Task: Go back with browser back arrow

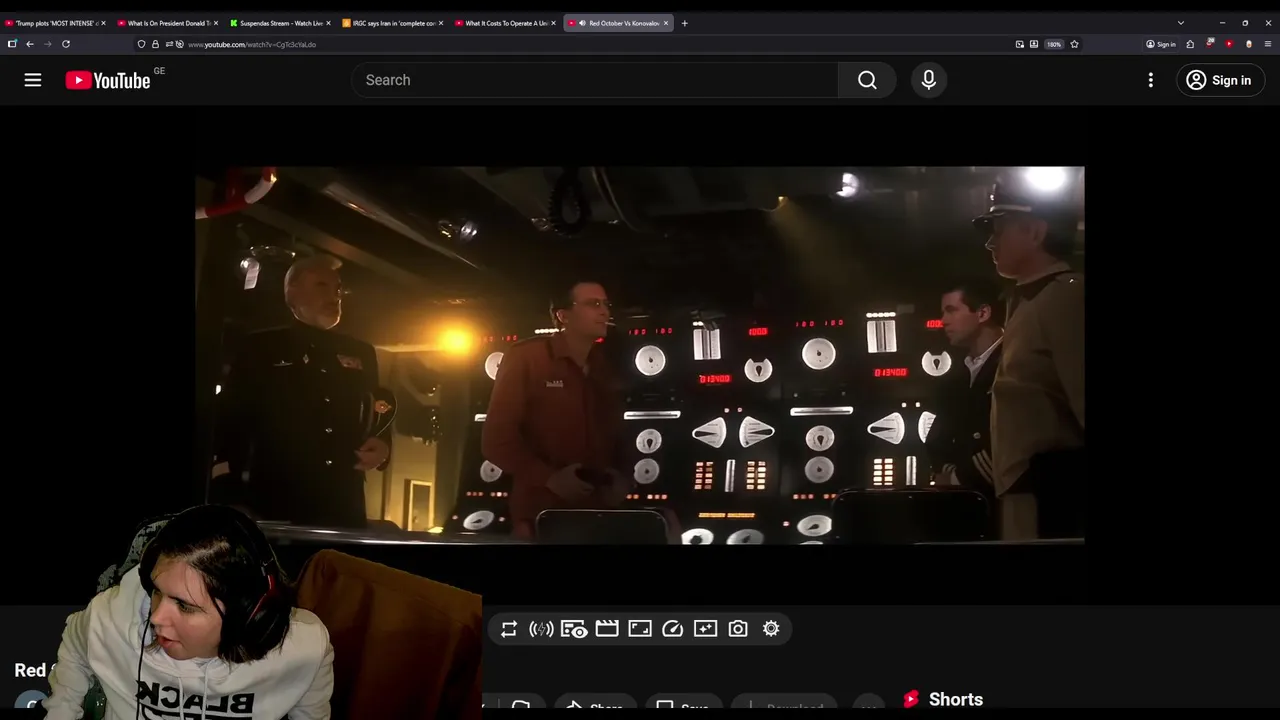Action: click(30, 44)
